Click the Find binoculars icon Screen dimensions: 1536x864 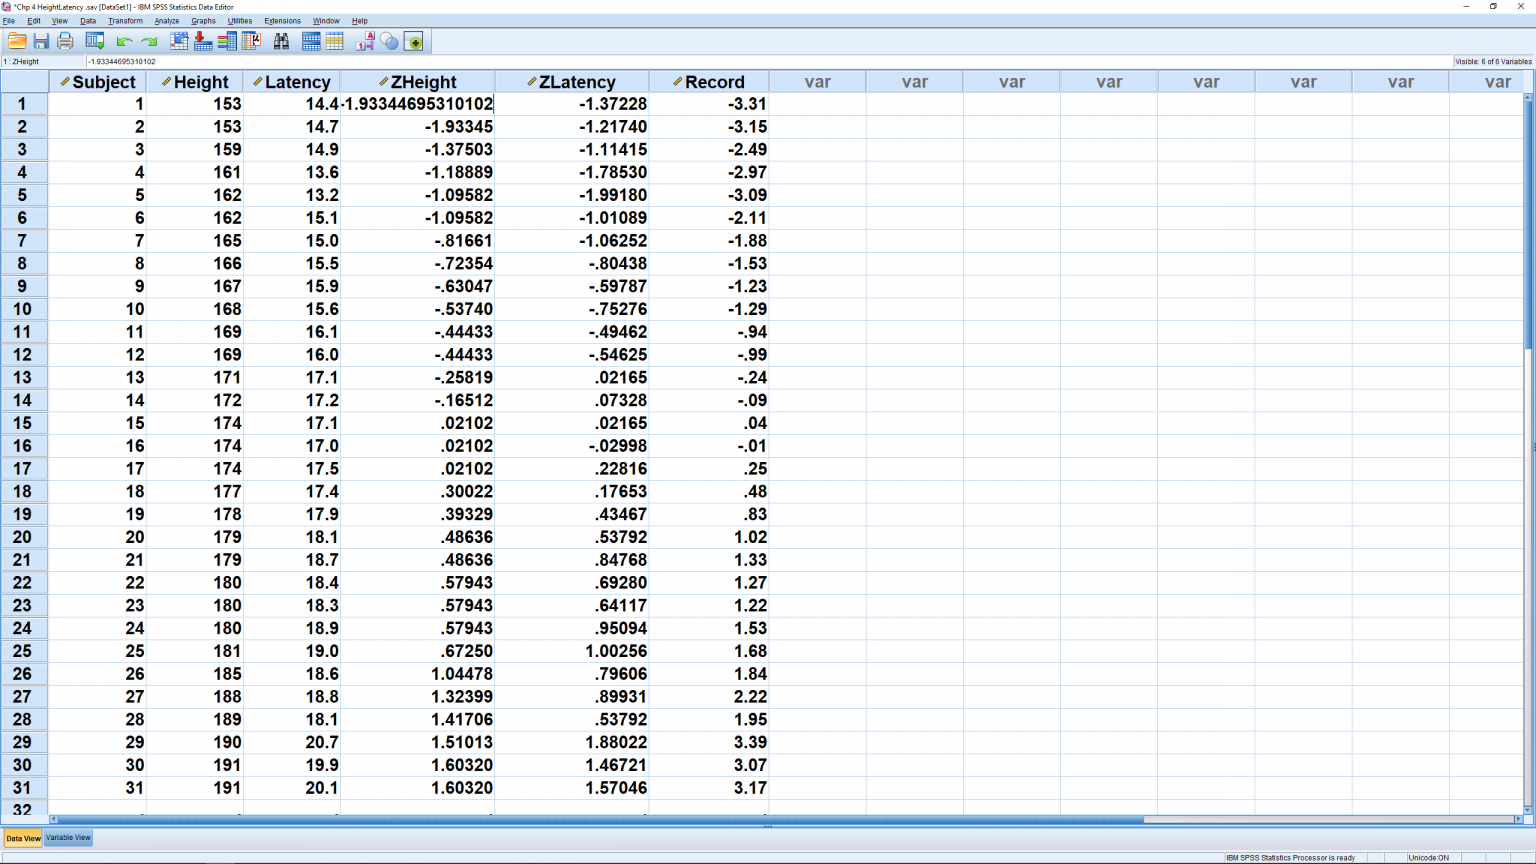click(281, 41)
